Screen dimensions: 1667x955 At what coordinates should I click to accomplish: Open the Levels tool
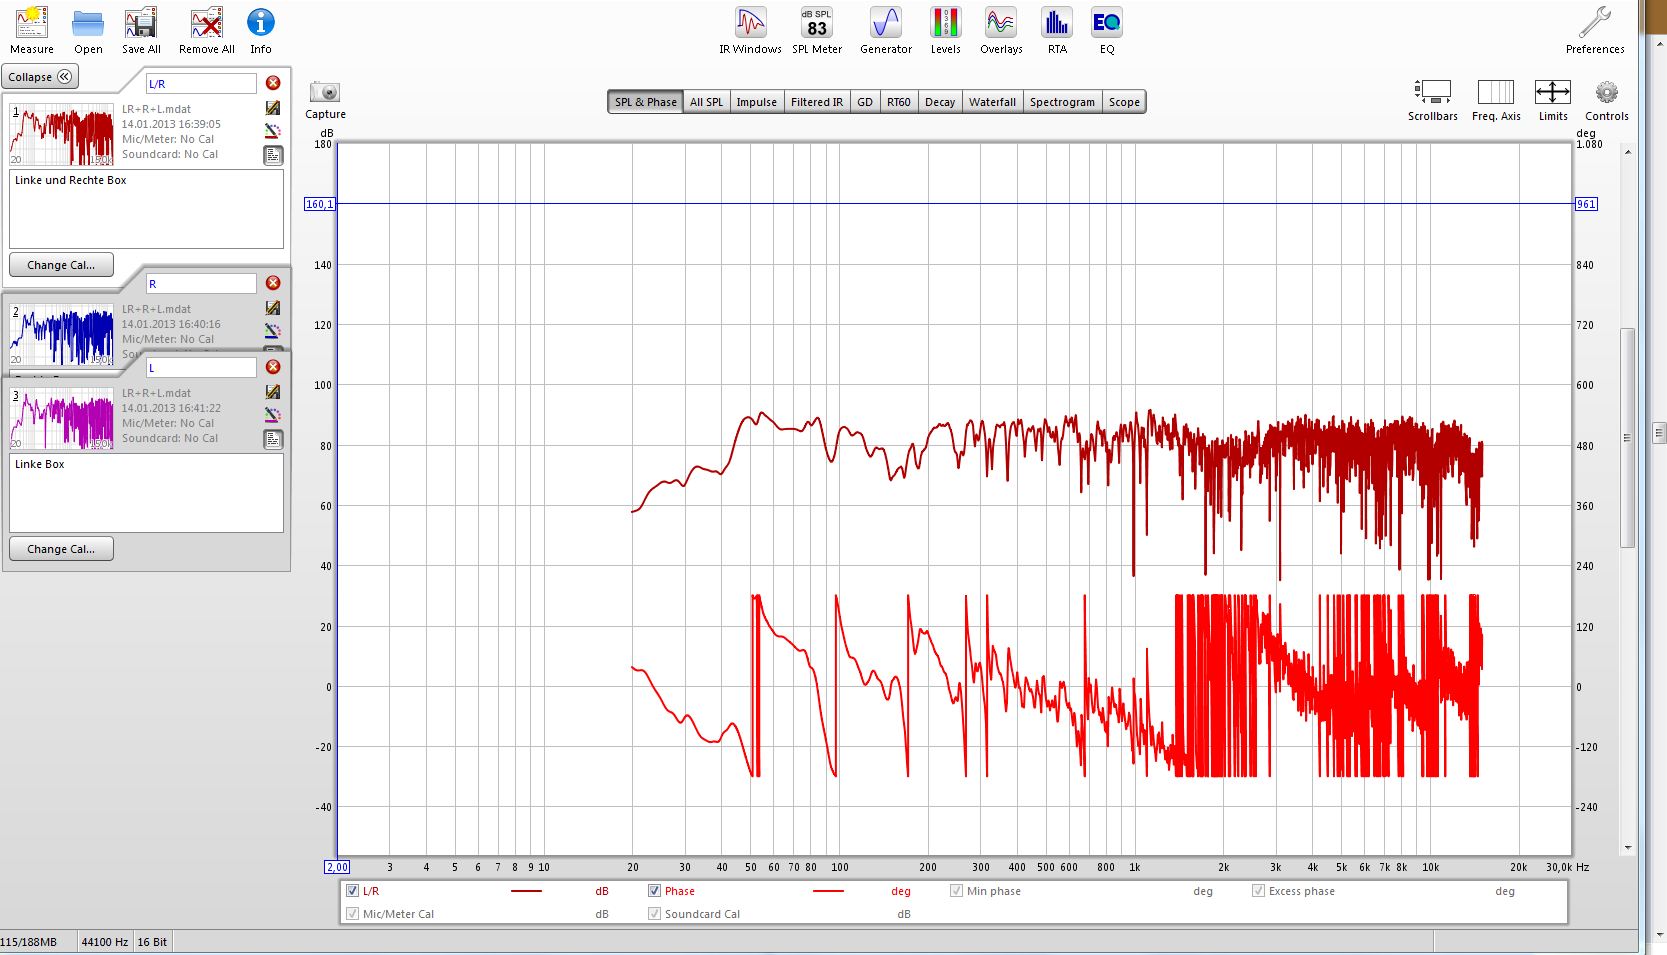pyautogui.click(x=945, y=30)
